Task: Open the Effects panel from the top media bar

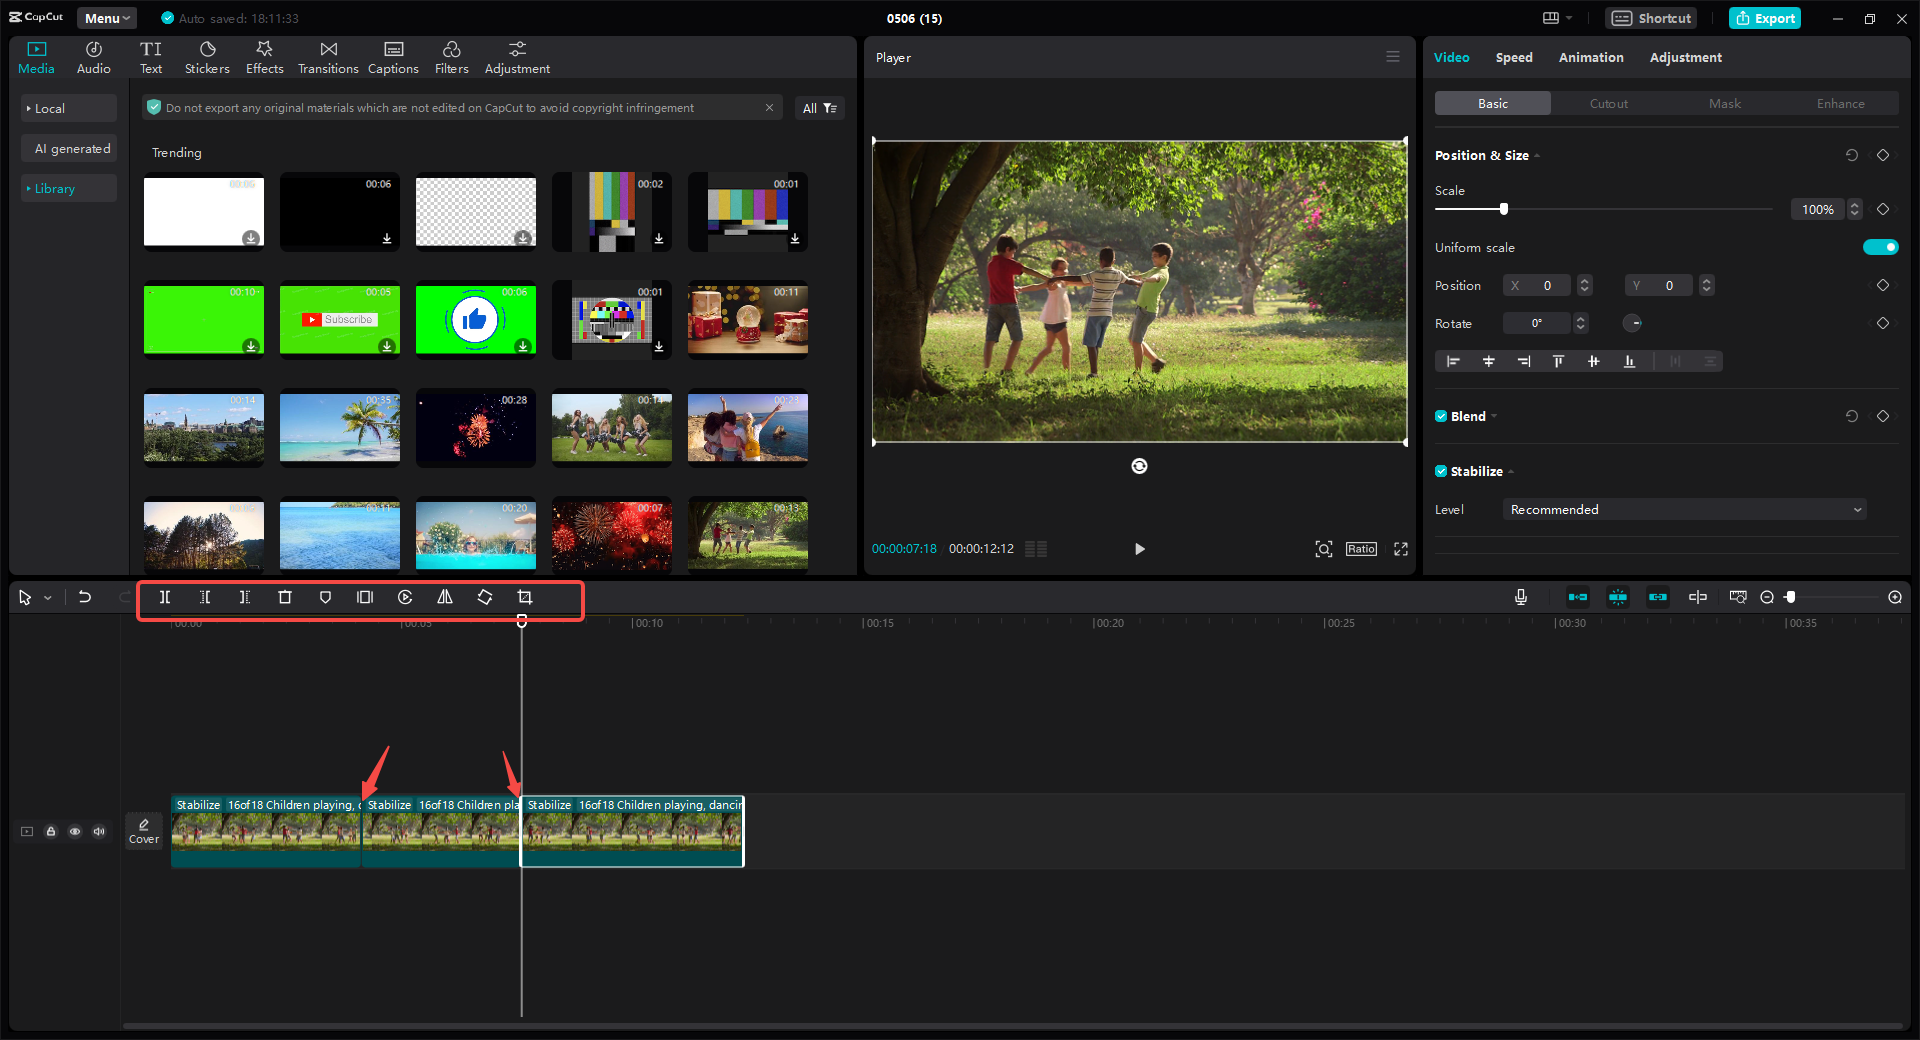Action: pos(264,56)
